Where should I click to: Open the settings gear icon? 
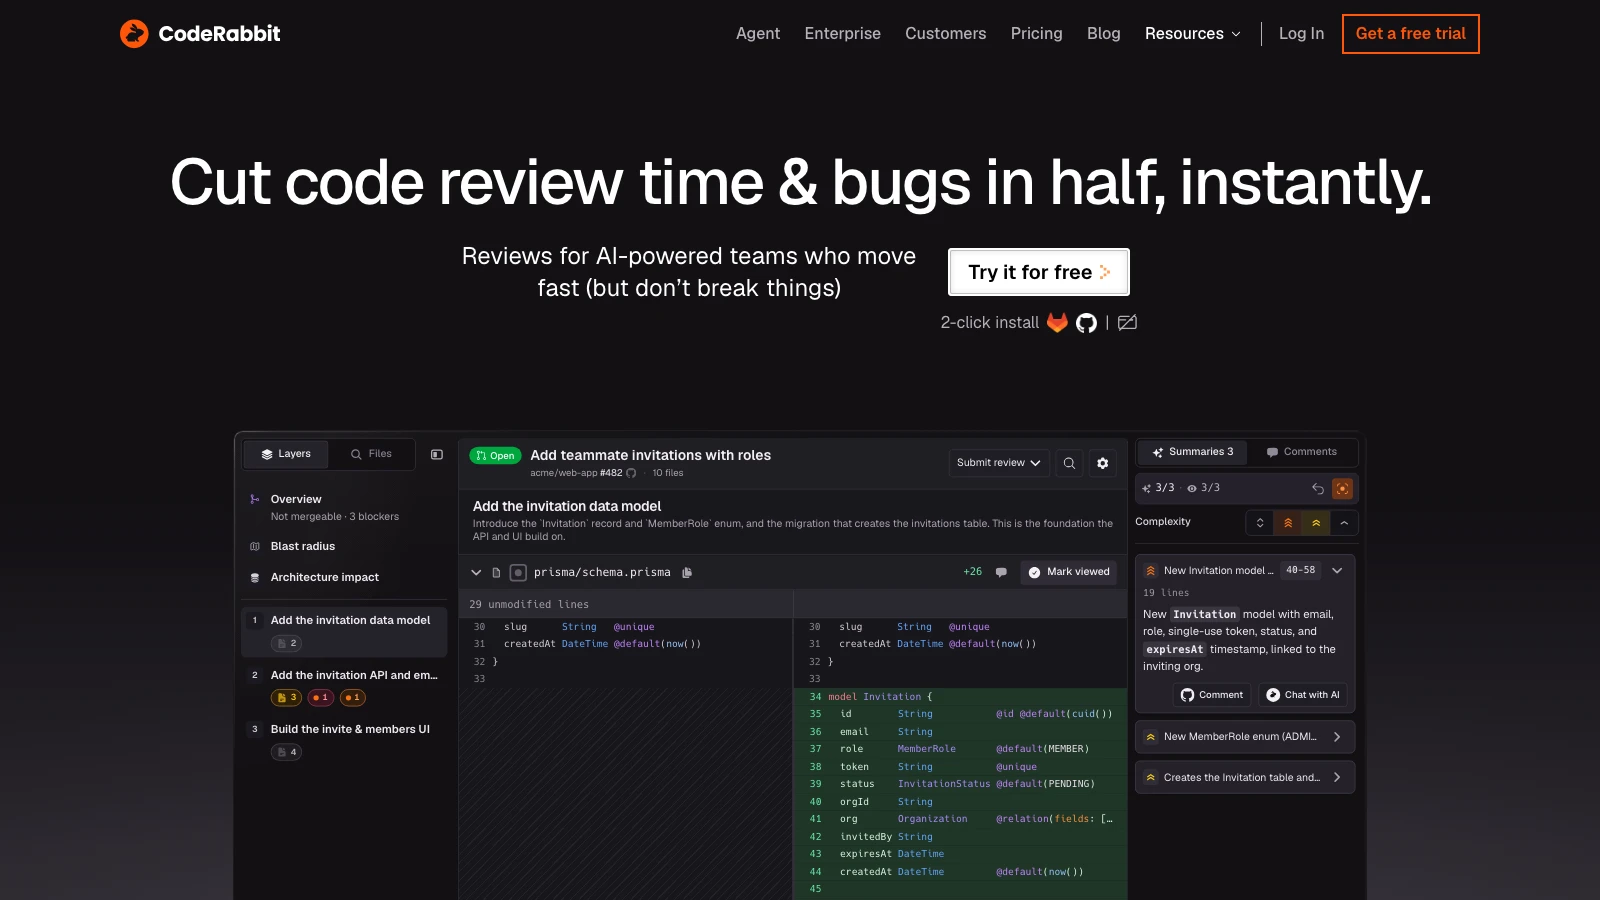[1103, 463]
